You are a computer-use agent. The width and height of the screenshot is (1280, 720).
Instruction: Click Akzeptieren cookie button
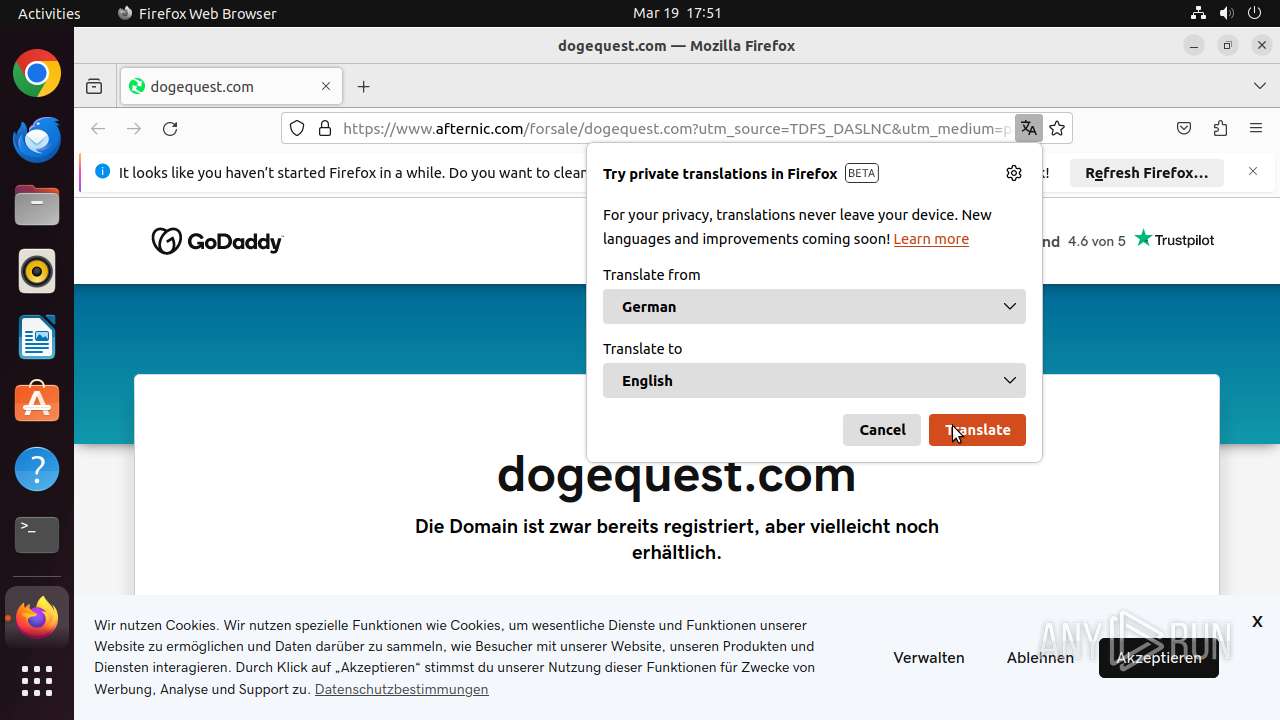[1159, 658]
